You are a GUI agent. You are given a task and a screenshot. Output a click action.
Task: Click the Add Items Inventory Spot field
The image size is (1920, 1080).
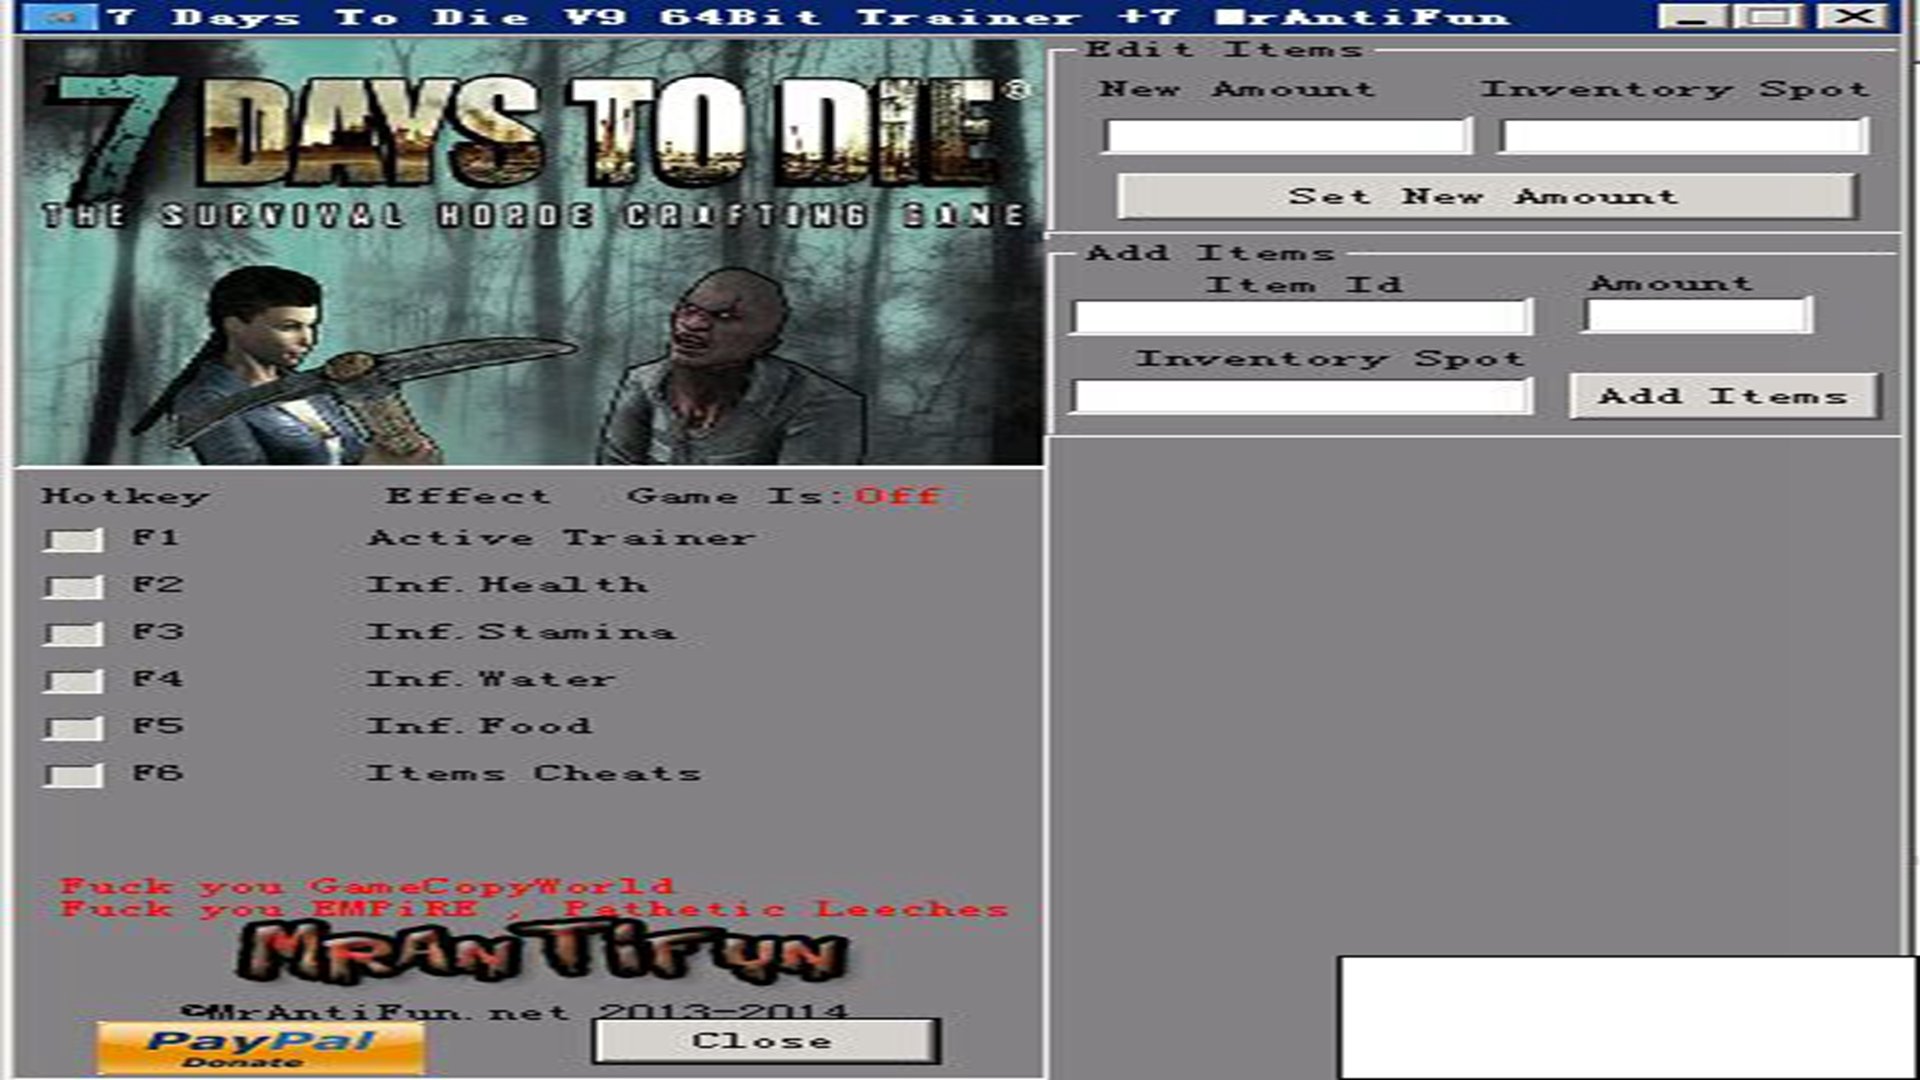1301,397
